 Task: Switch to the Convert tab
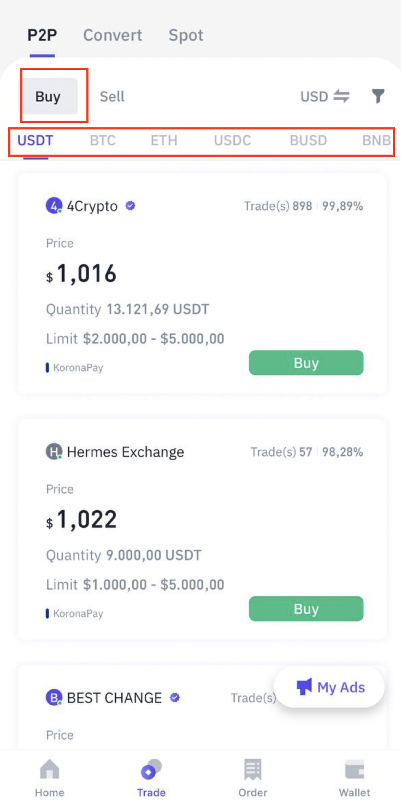(x=113, y=35)
